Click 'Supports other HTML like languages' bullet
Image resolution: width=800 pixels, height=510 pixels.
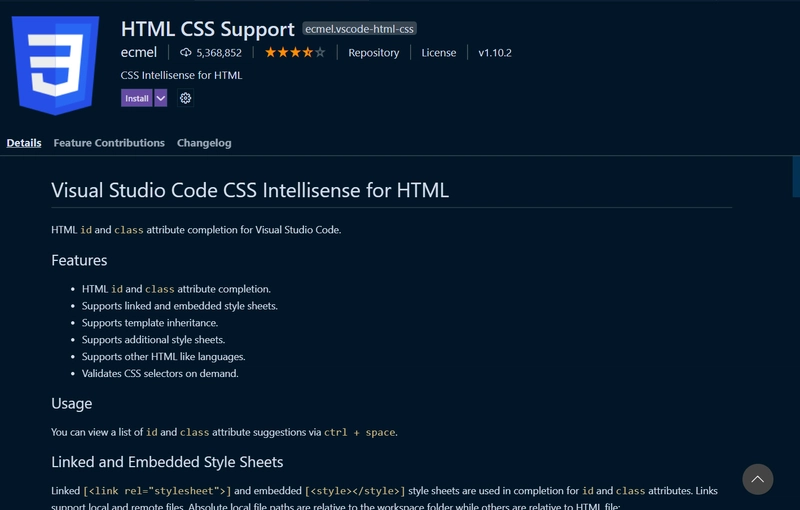[x=164, y=356]
